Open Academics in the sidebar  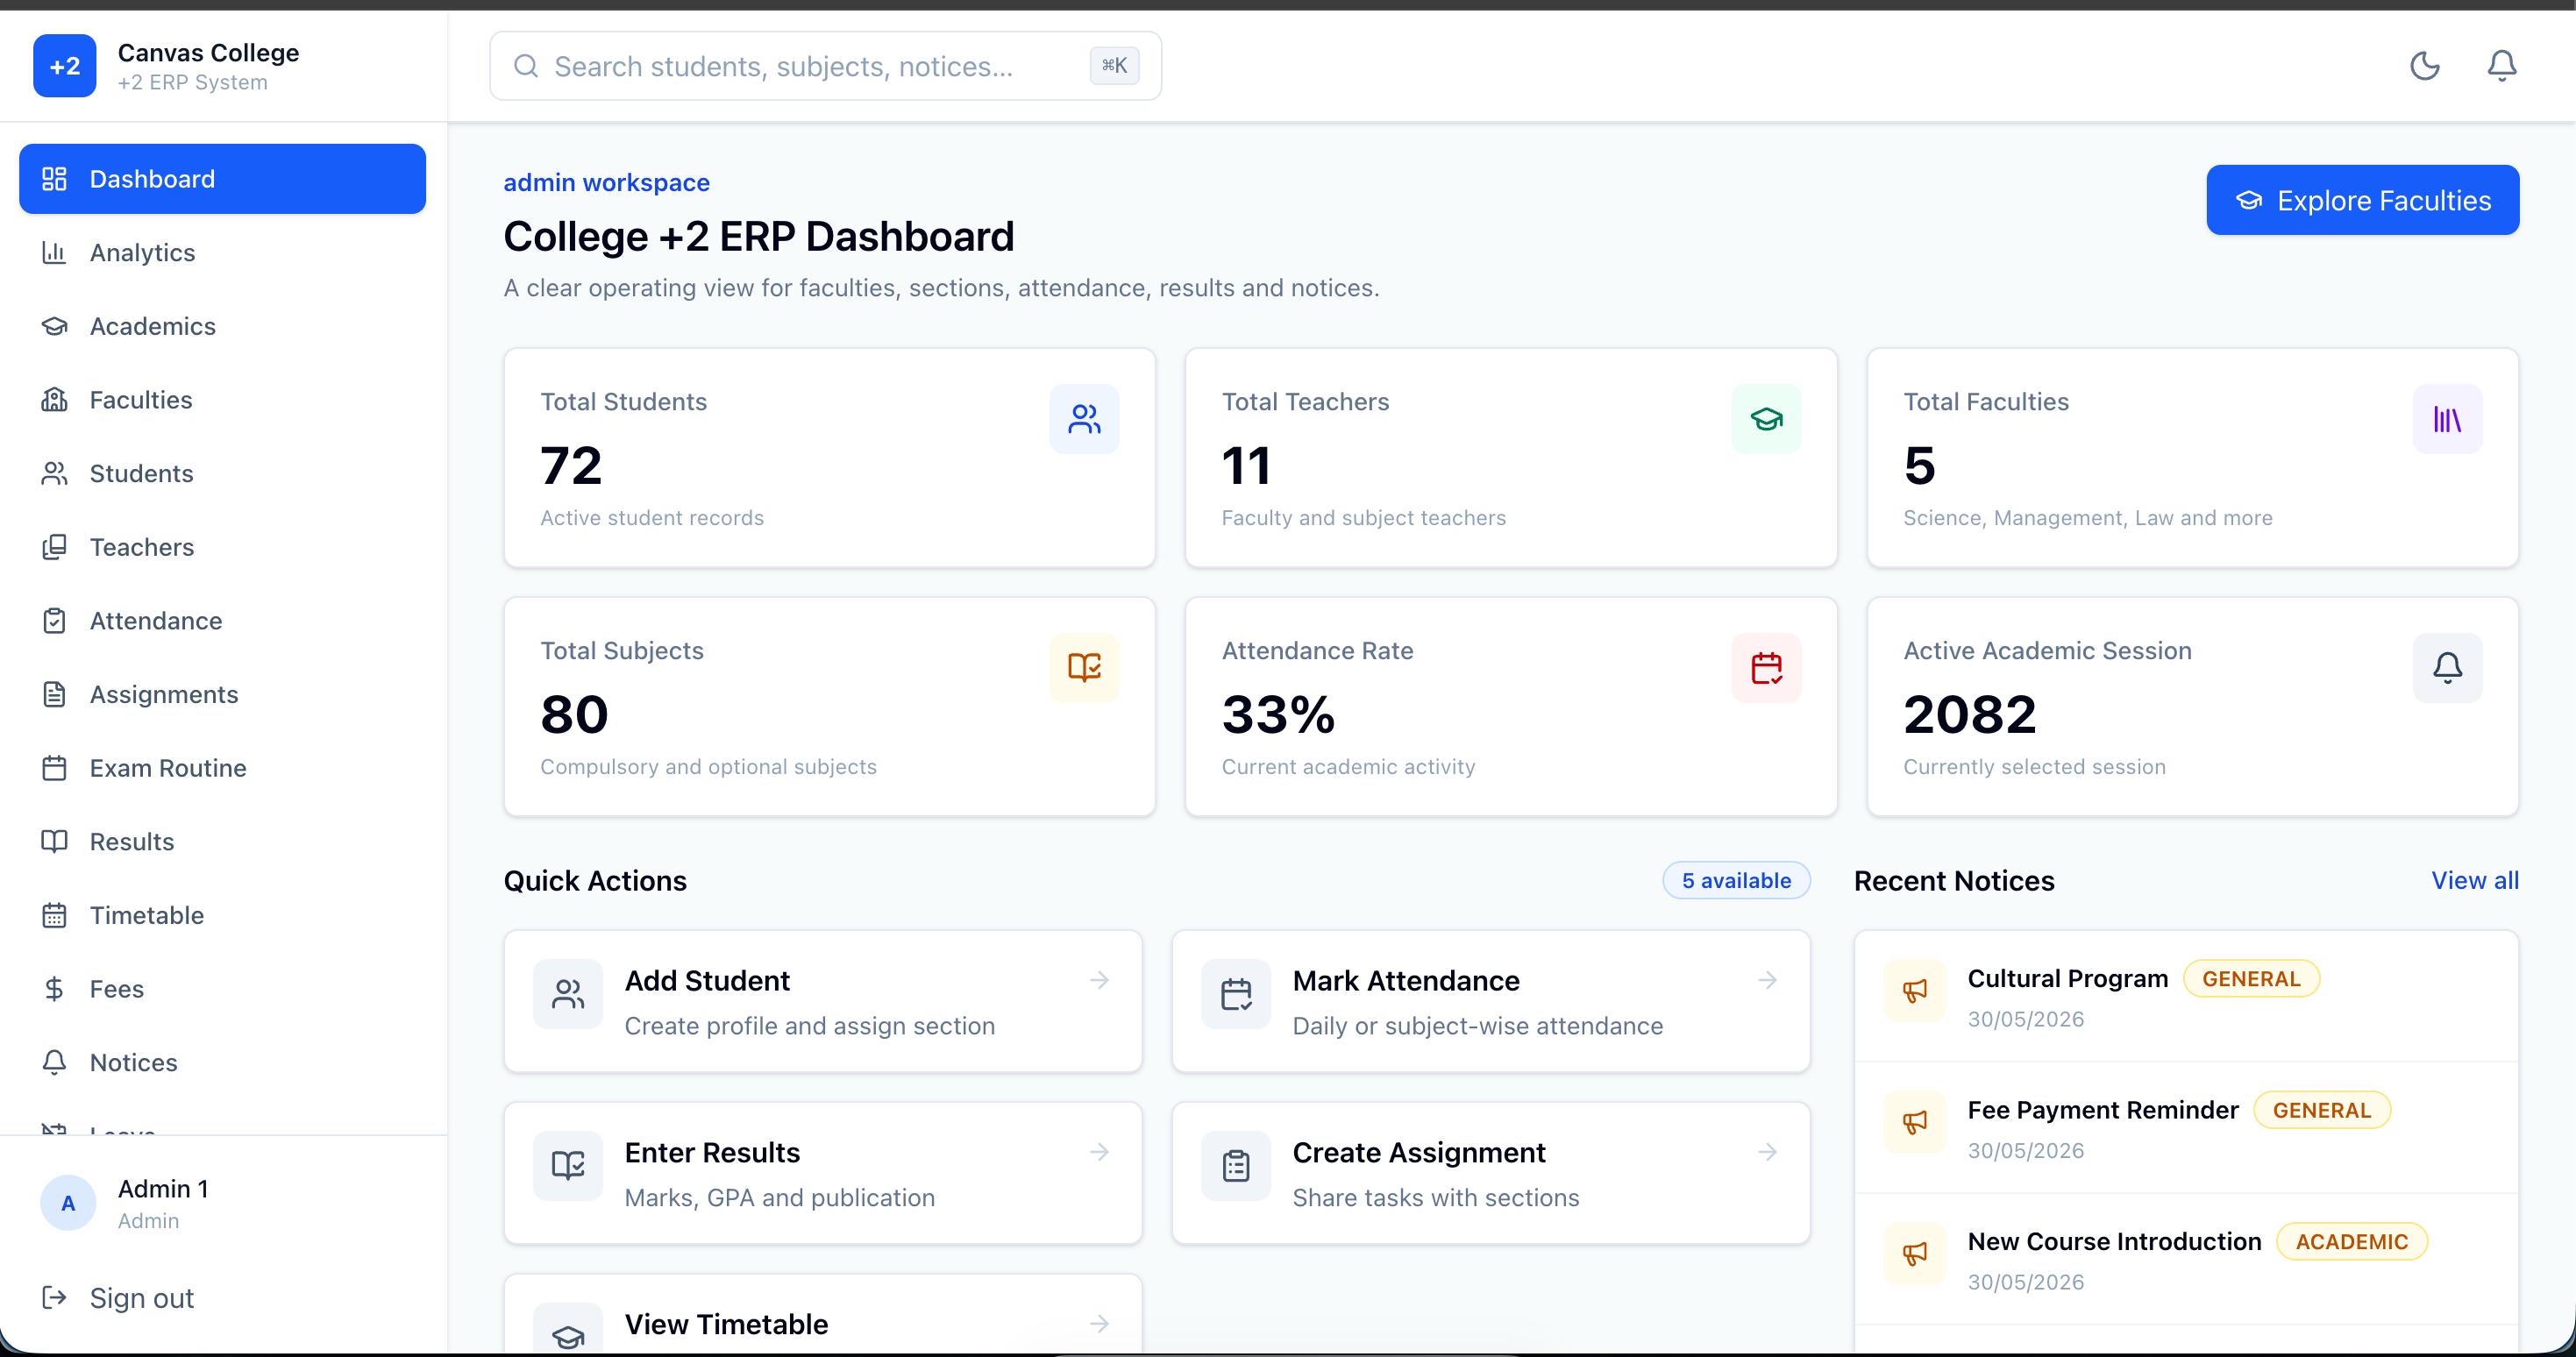coord(222,326)
